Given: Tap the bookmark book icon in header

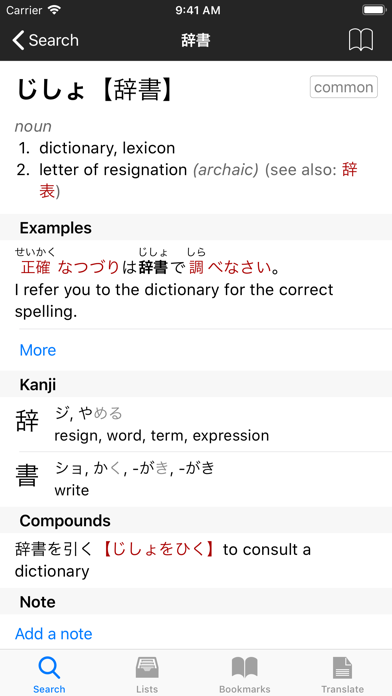Looking at the screenshot, I should 360,40.
